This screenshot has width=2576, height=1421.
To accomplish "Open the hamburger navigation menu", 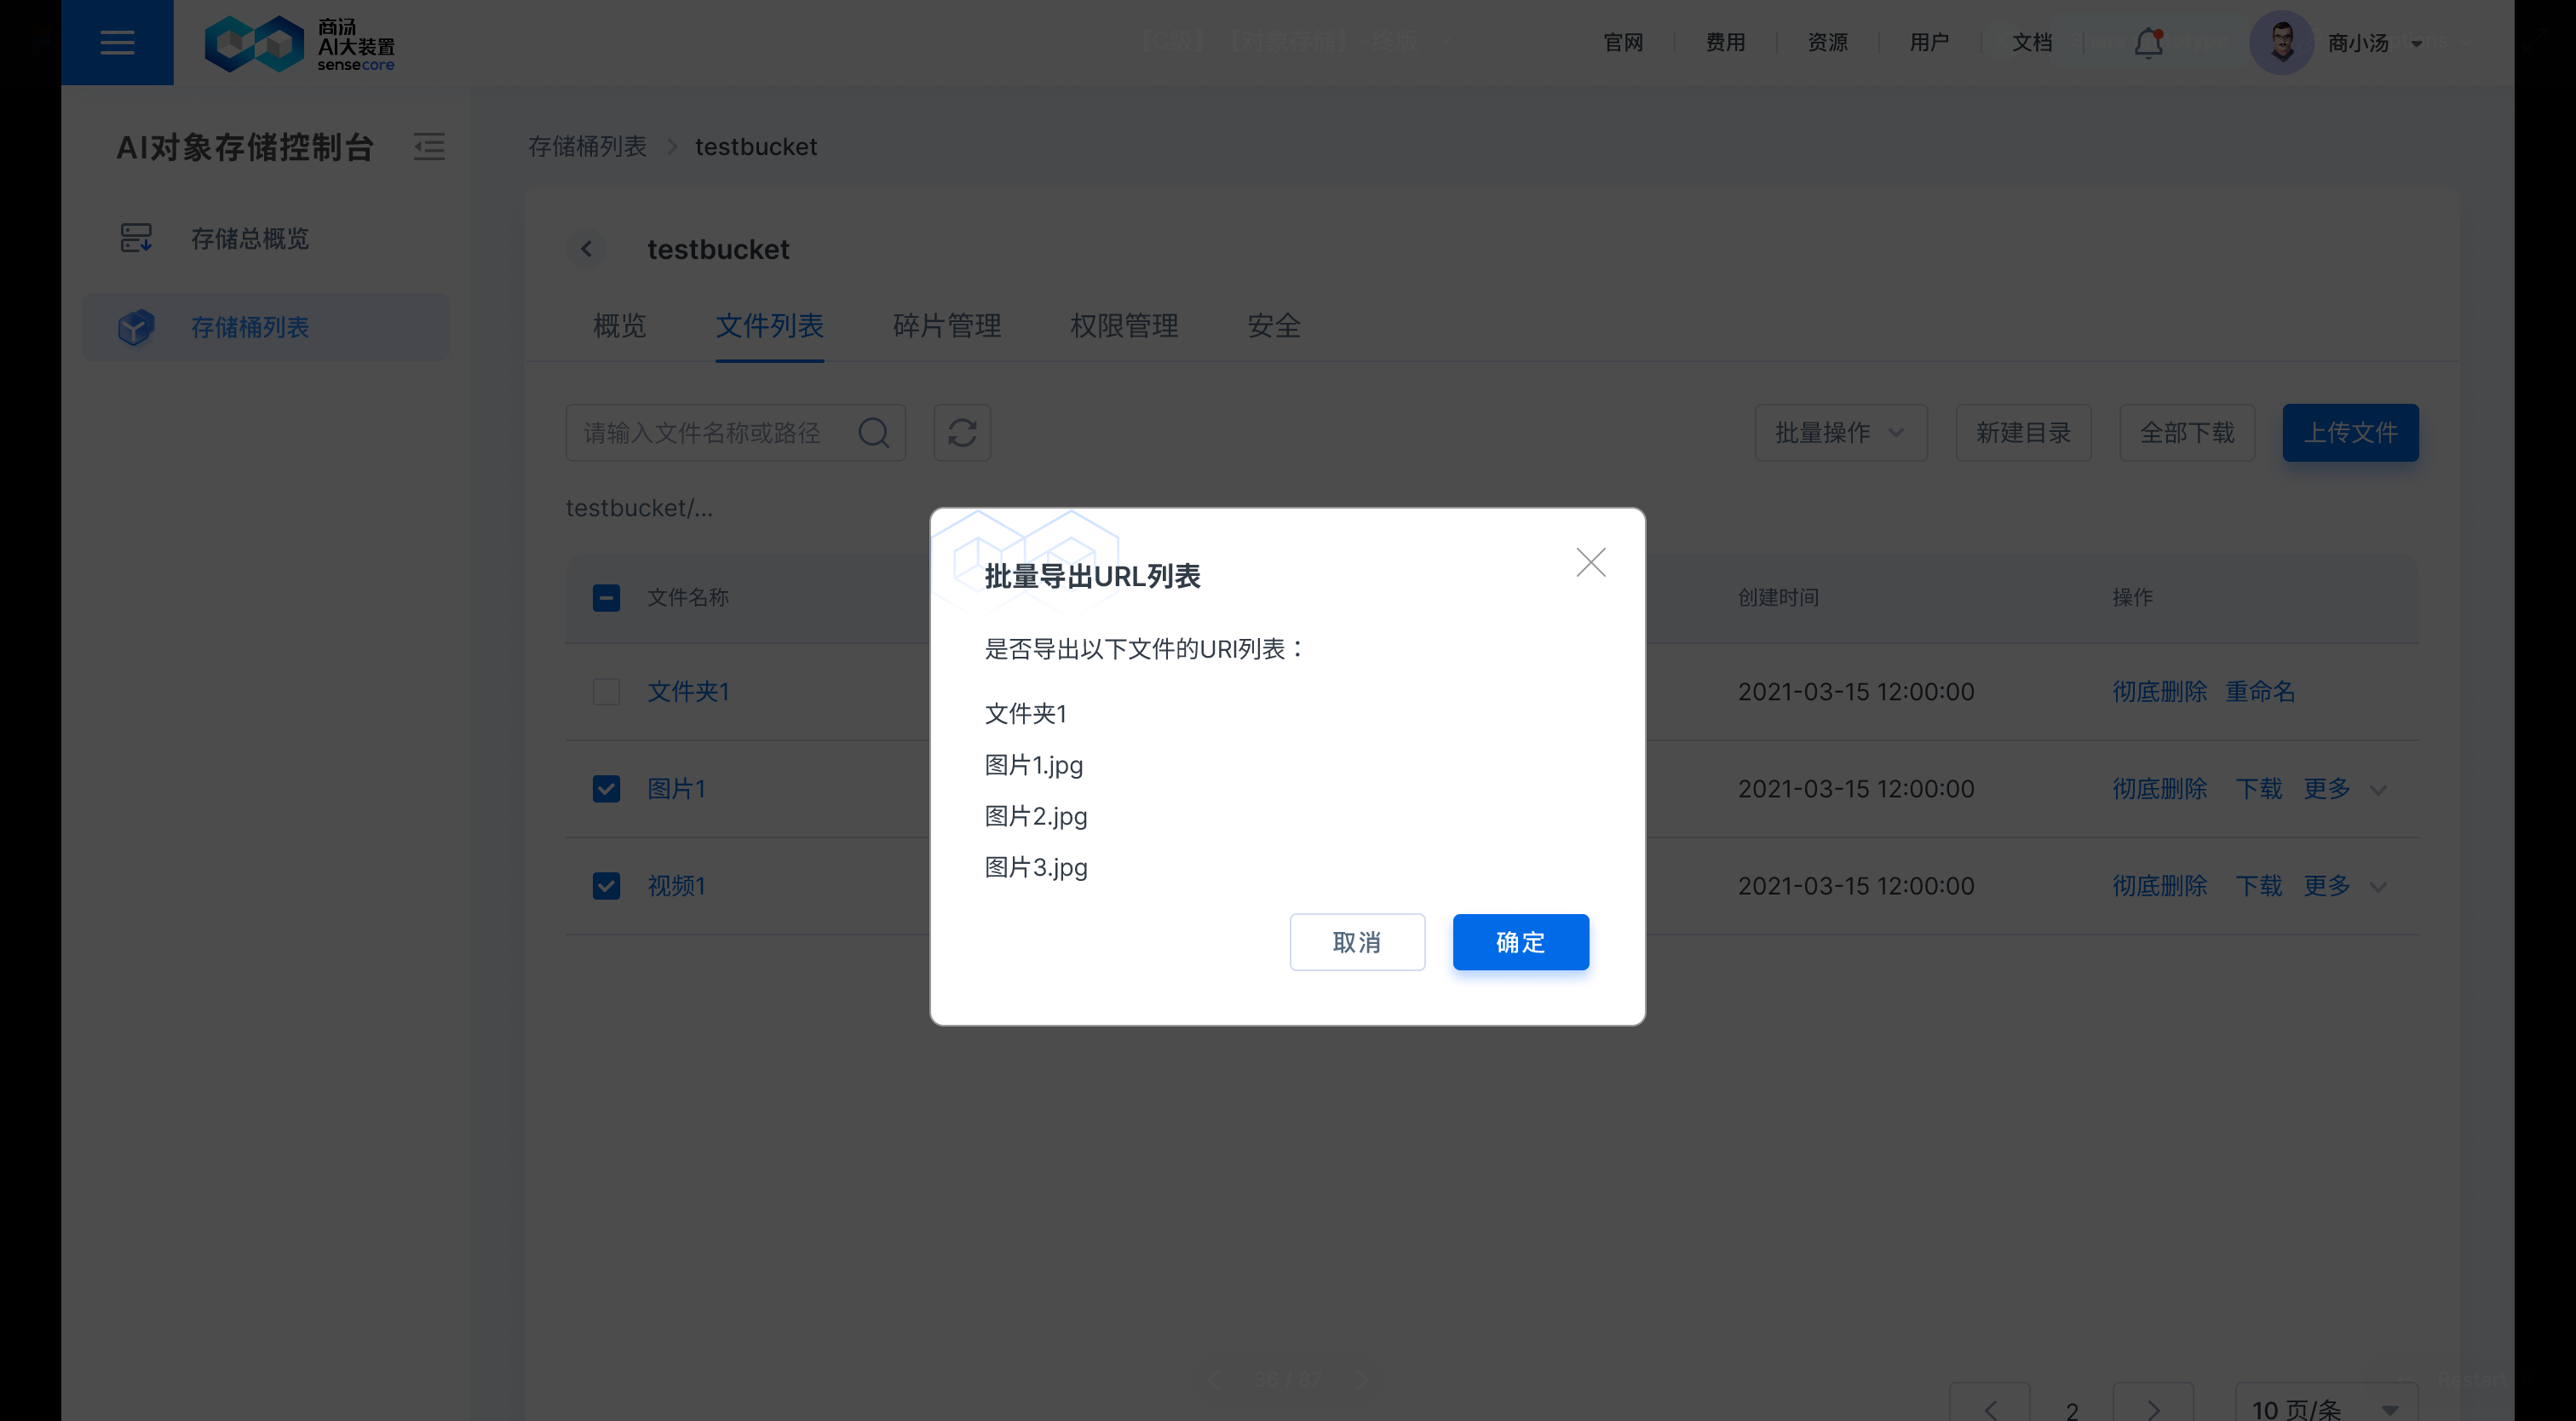I will (117, 42).
